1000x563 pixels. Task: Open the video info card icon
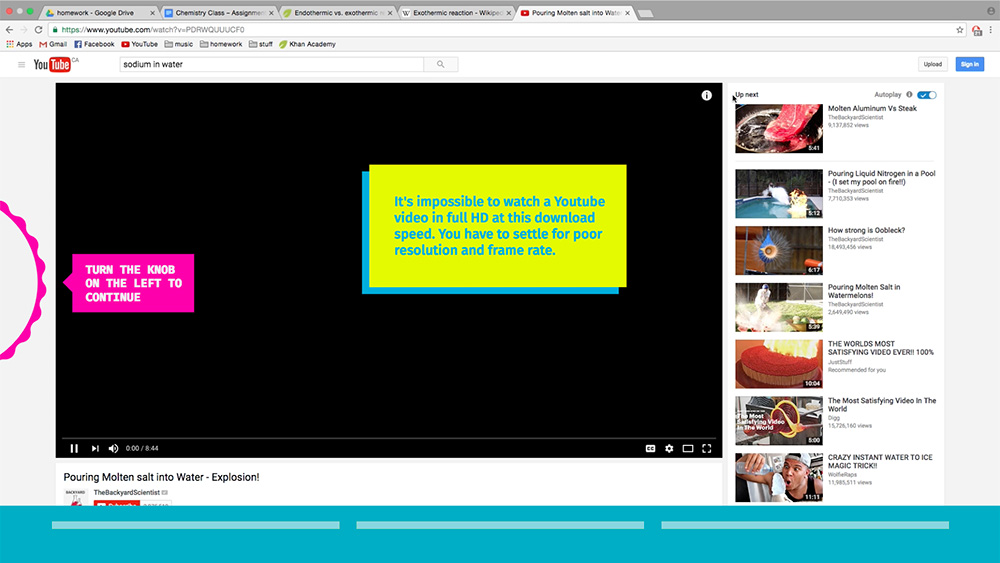pos(707,95)
